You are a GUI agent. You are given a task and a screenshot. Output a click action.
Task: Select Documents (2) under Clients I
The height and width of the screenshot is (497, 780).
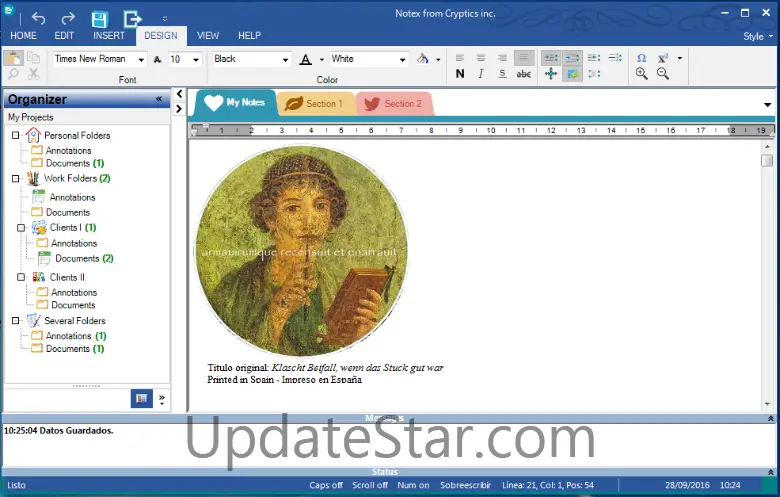click(x=84, y=258)
